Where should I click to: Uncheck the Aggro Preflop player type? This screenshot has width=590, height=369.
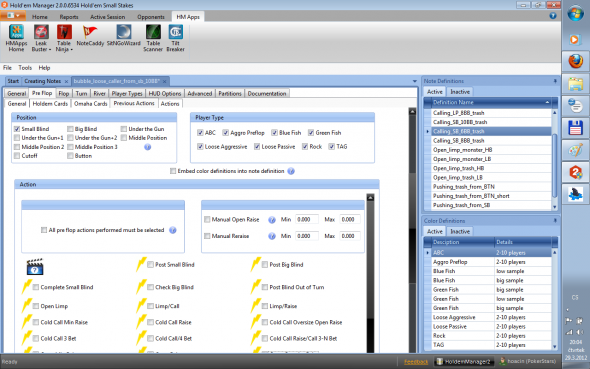(225, 133)
